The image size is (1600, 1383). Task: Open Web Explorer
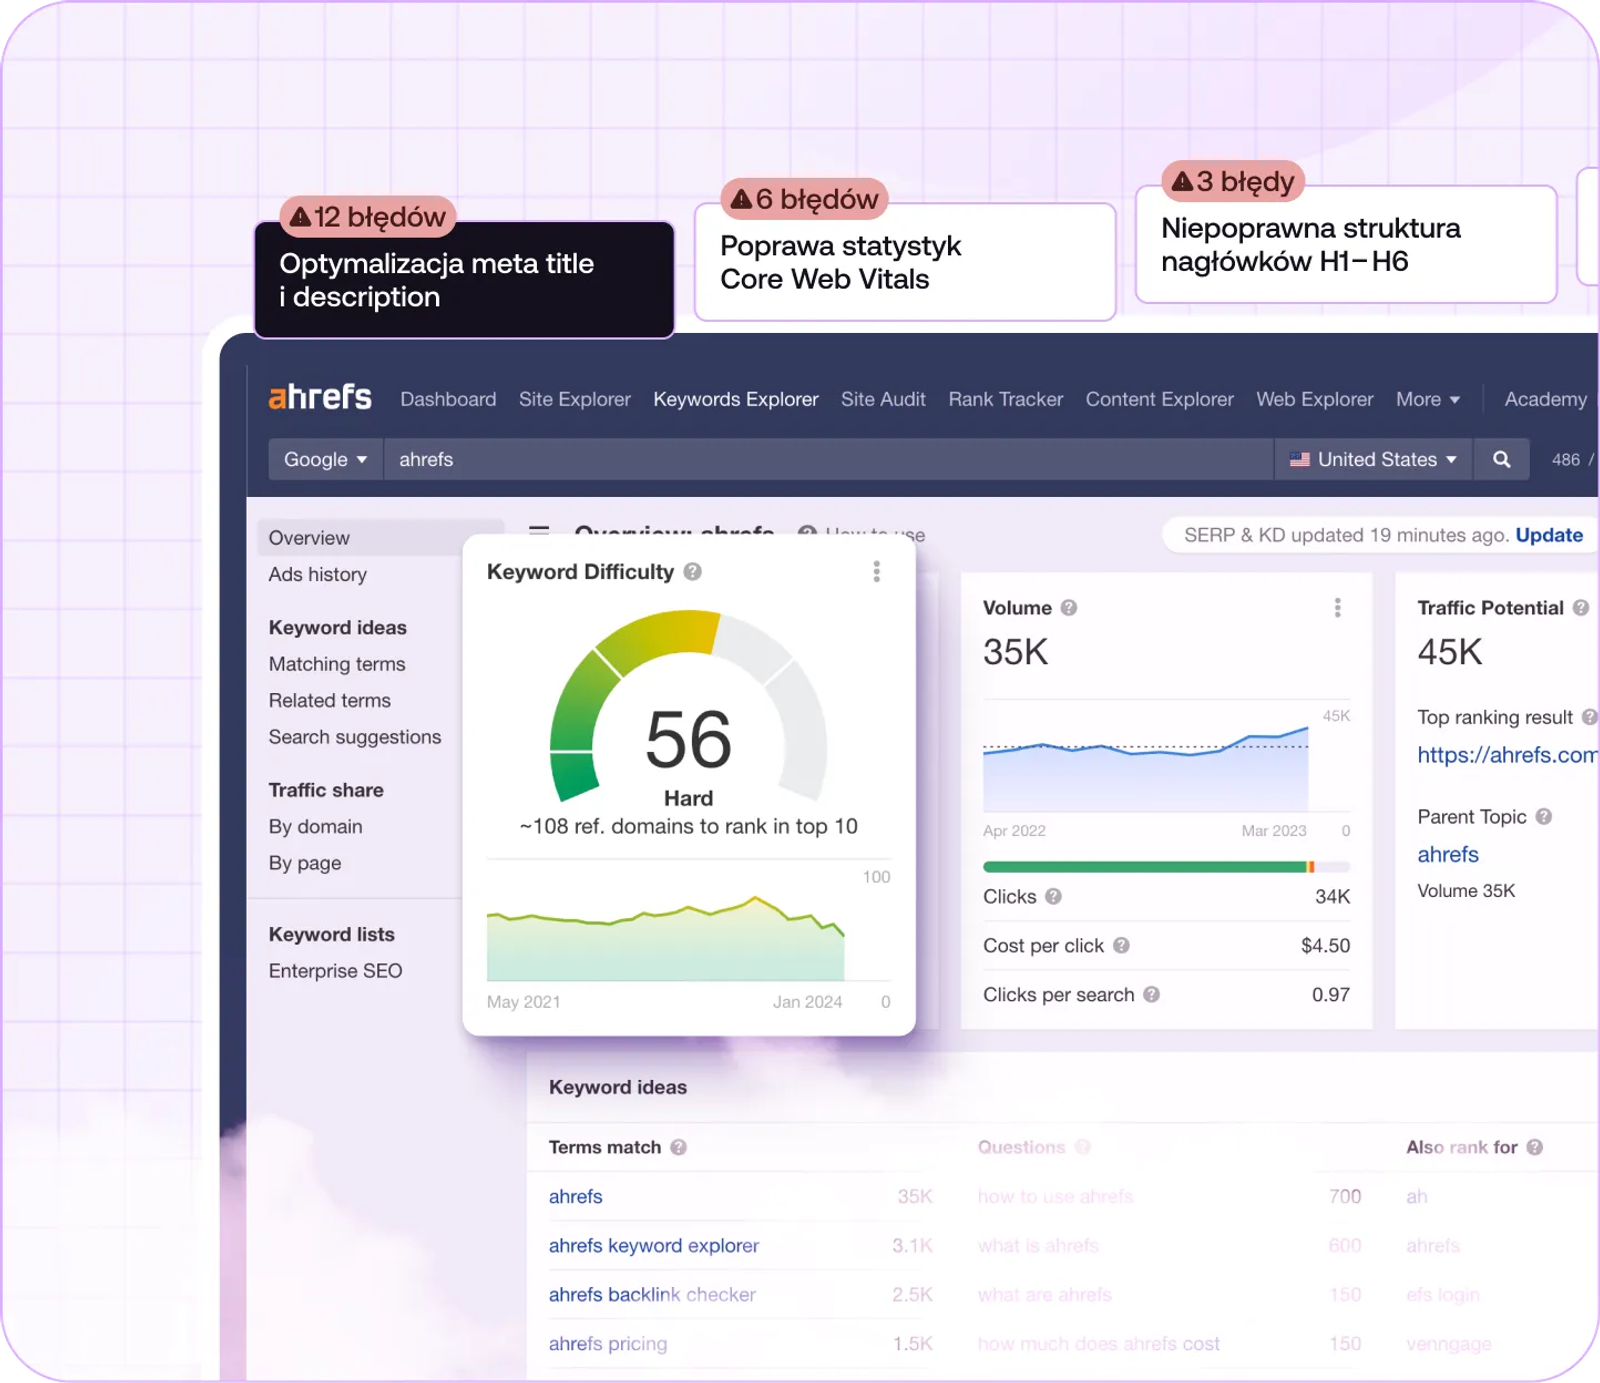click(1315, 399)
